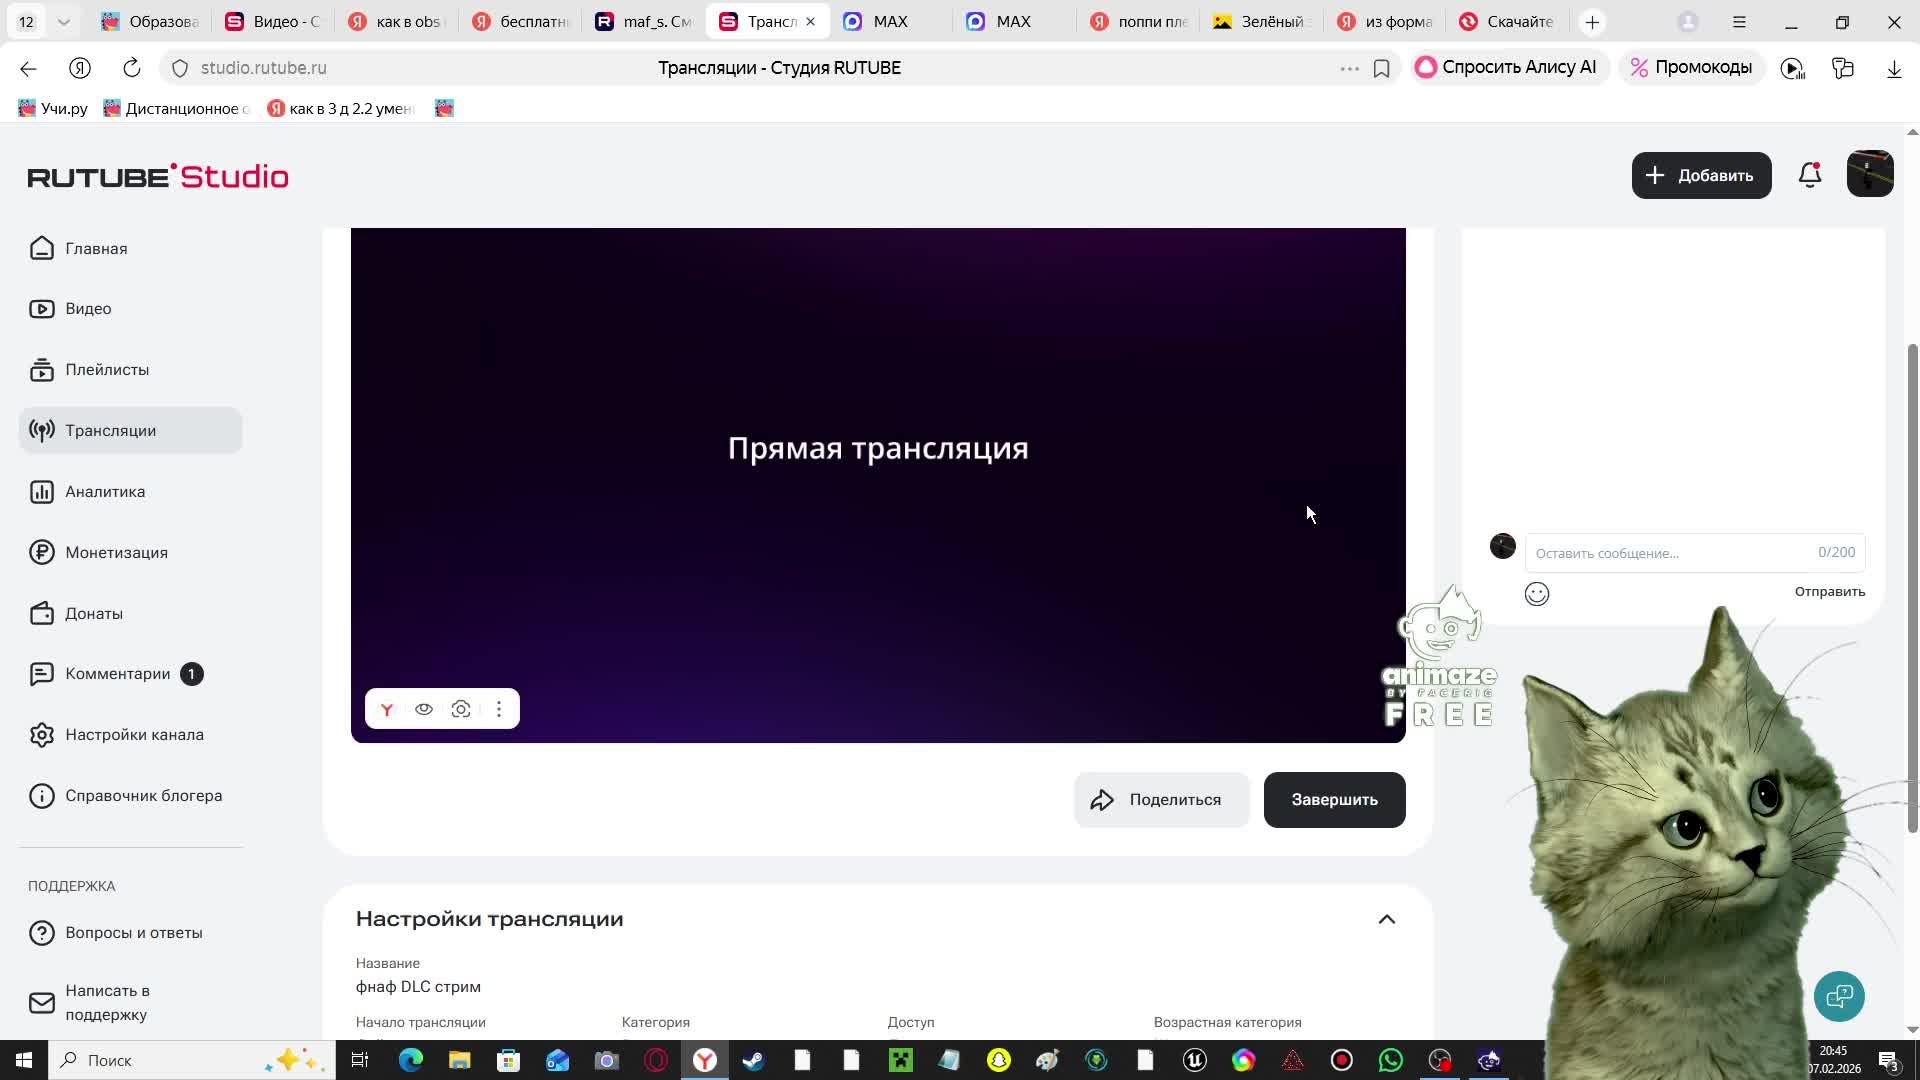
Task: Open Аналитика in the sidebar
Action: pos(105,491)
